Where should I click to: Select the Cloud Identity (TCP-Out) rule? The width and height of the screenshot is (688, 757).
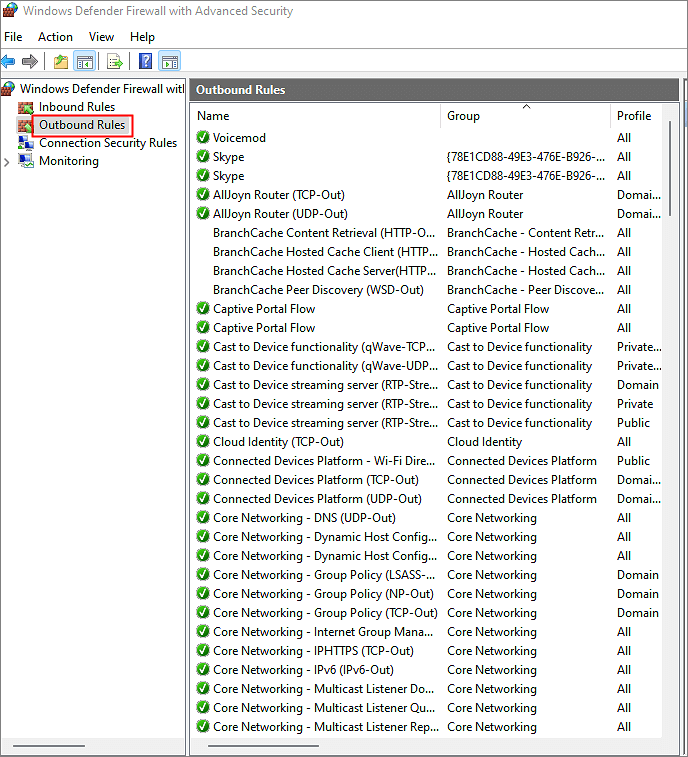pyautogui.click(x=278, y=442)
